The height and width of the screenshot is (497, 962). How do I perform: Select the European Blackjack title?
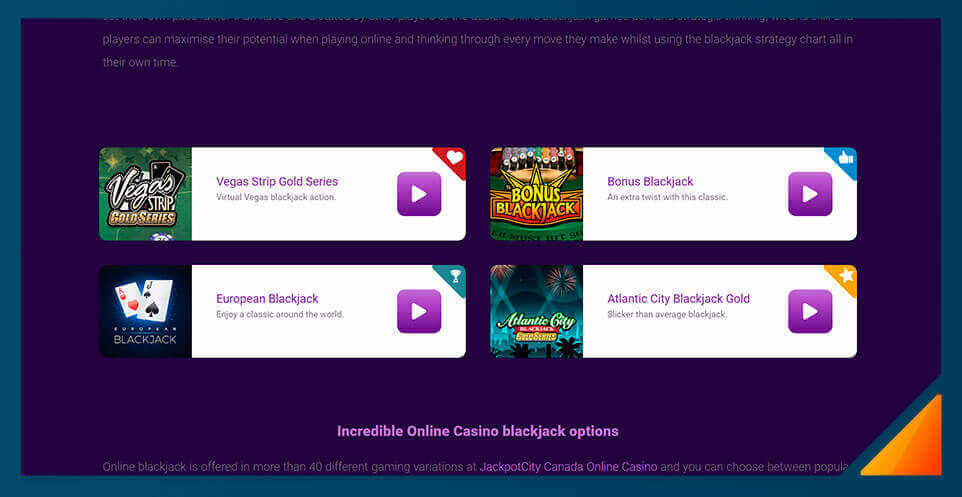pyautogui.click(x=267, y=299)
